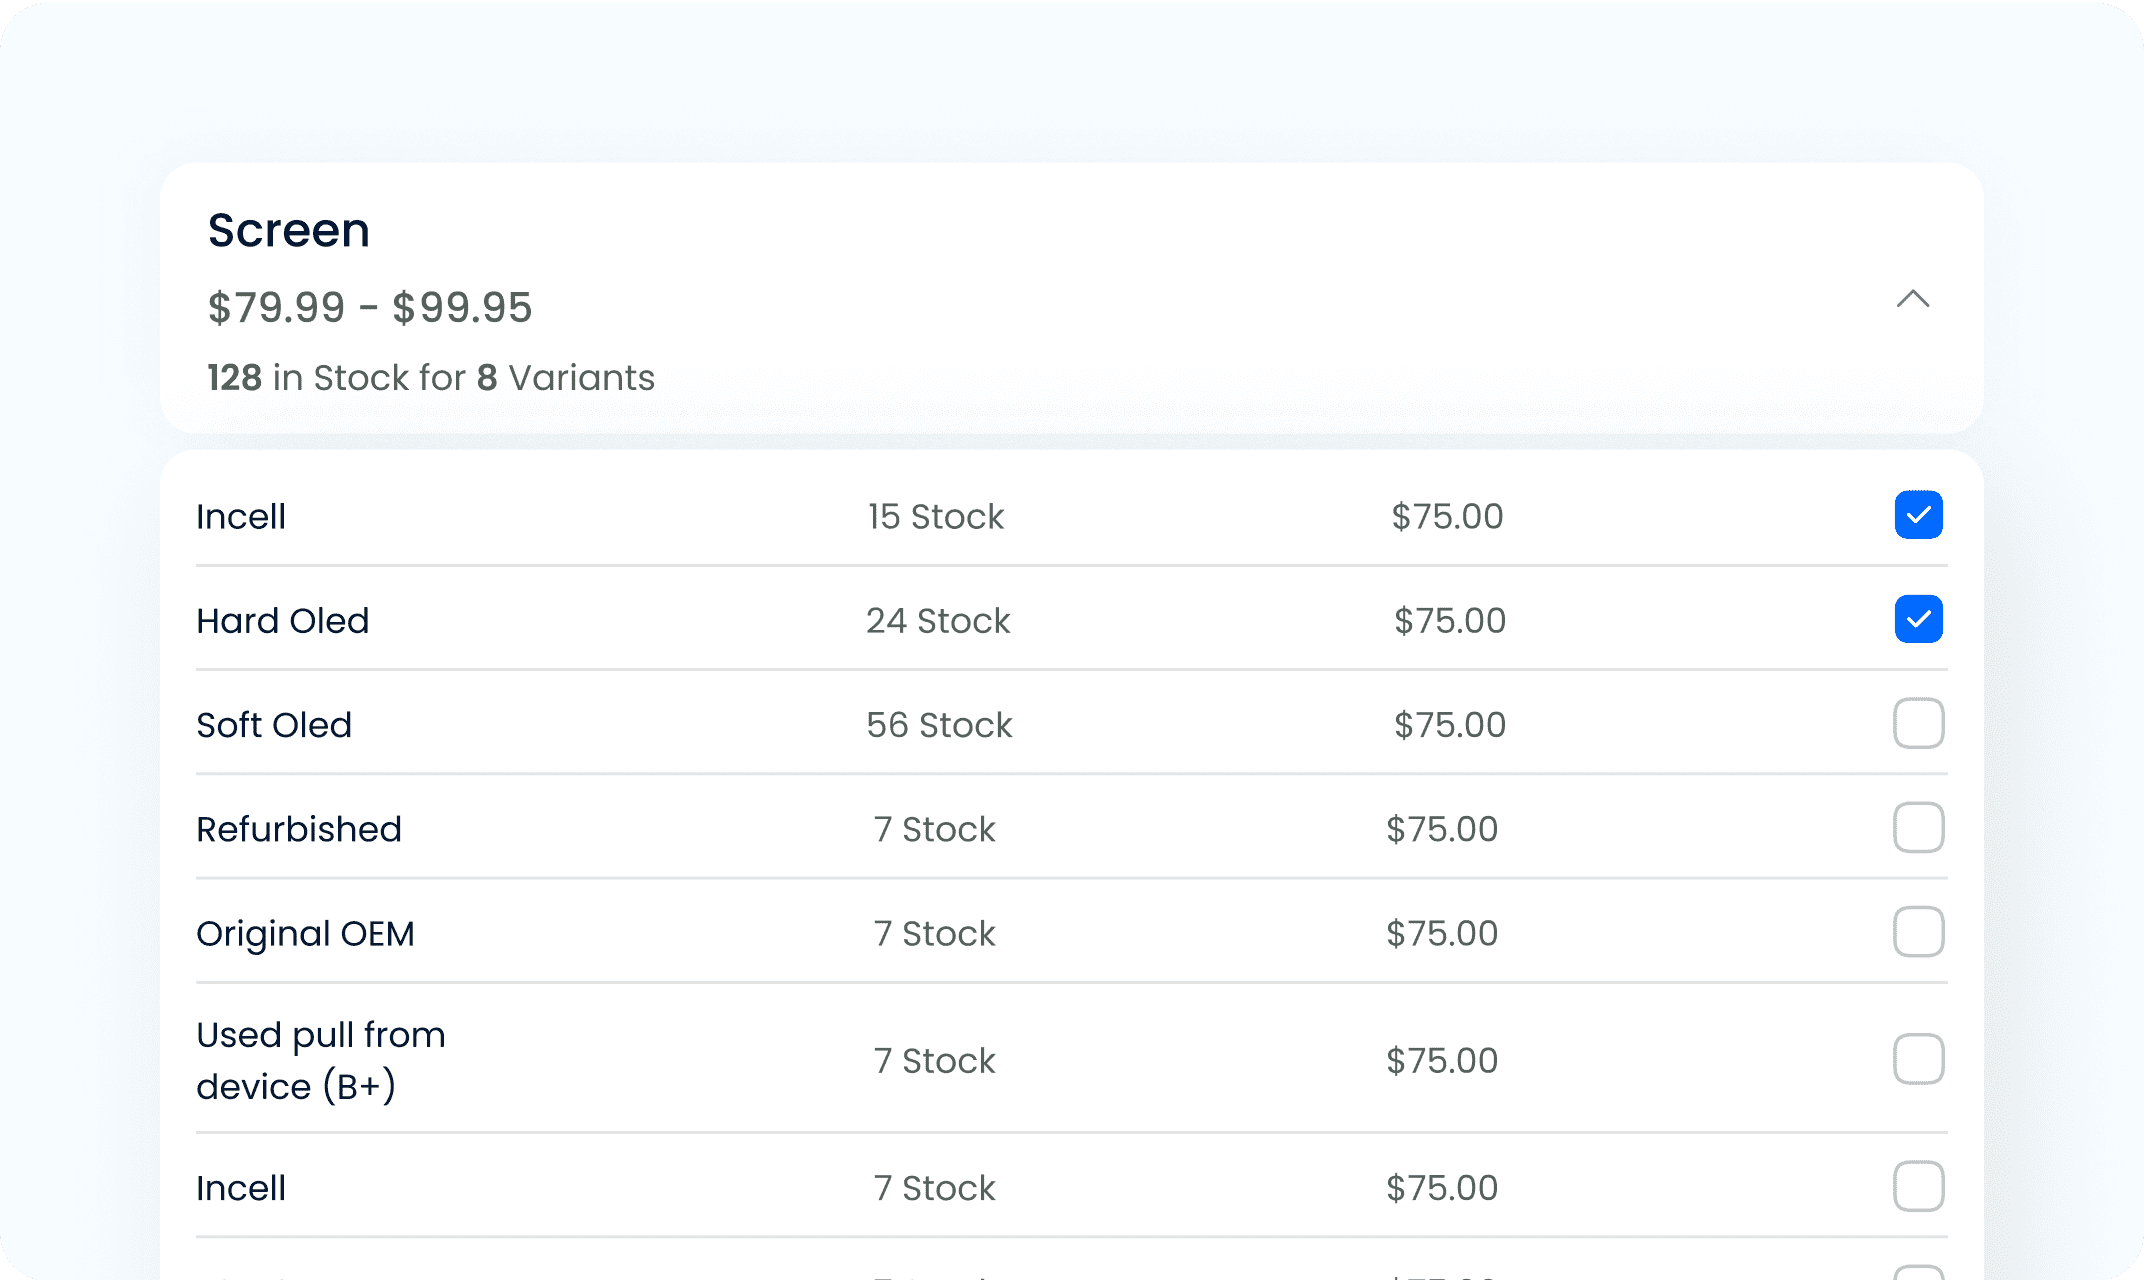Click the Screen heading title
The width and height of the screenshot is (2144, 1280).
click(x=289, y=231)
